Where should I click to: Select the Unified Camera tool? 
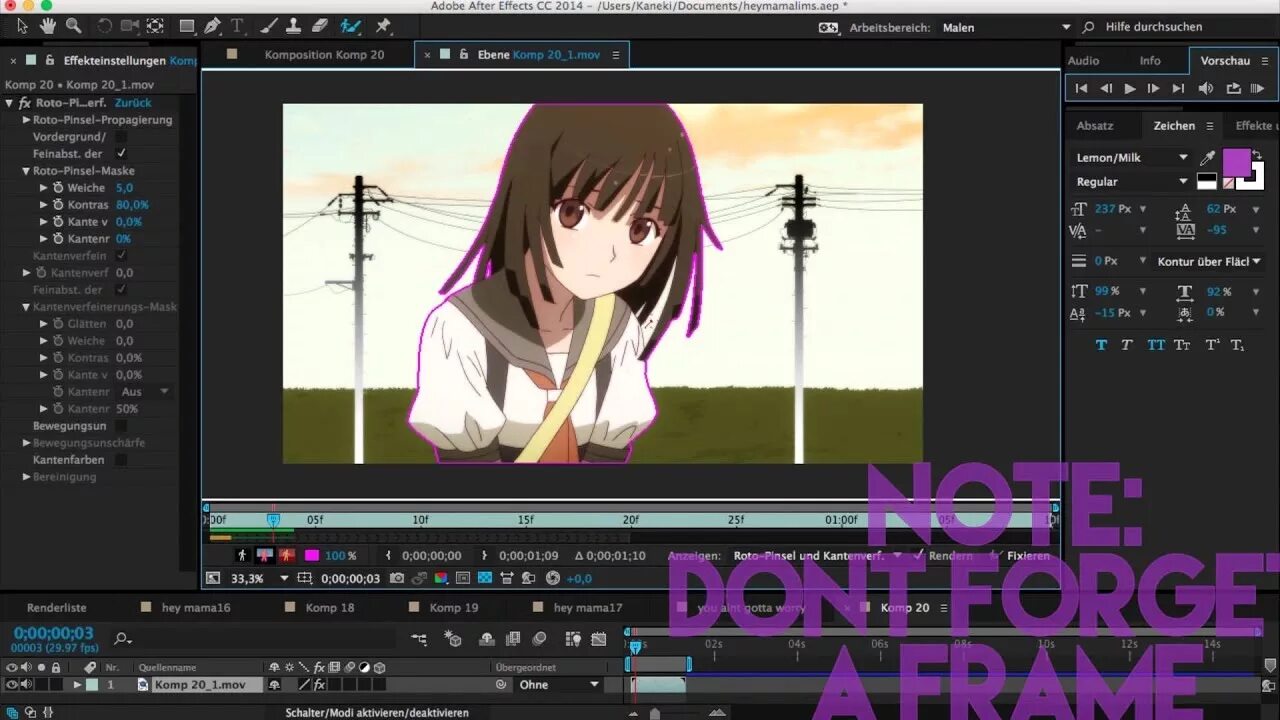[x=130, y=26]
